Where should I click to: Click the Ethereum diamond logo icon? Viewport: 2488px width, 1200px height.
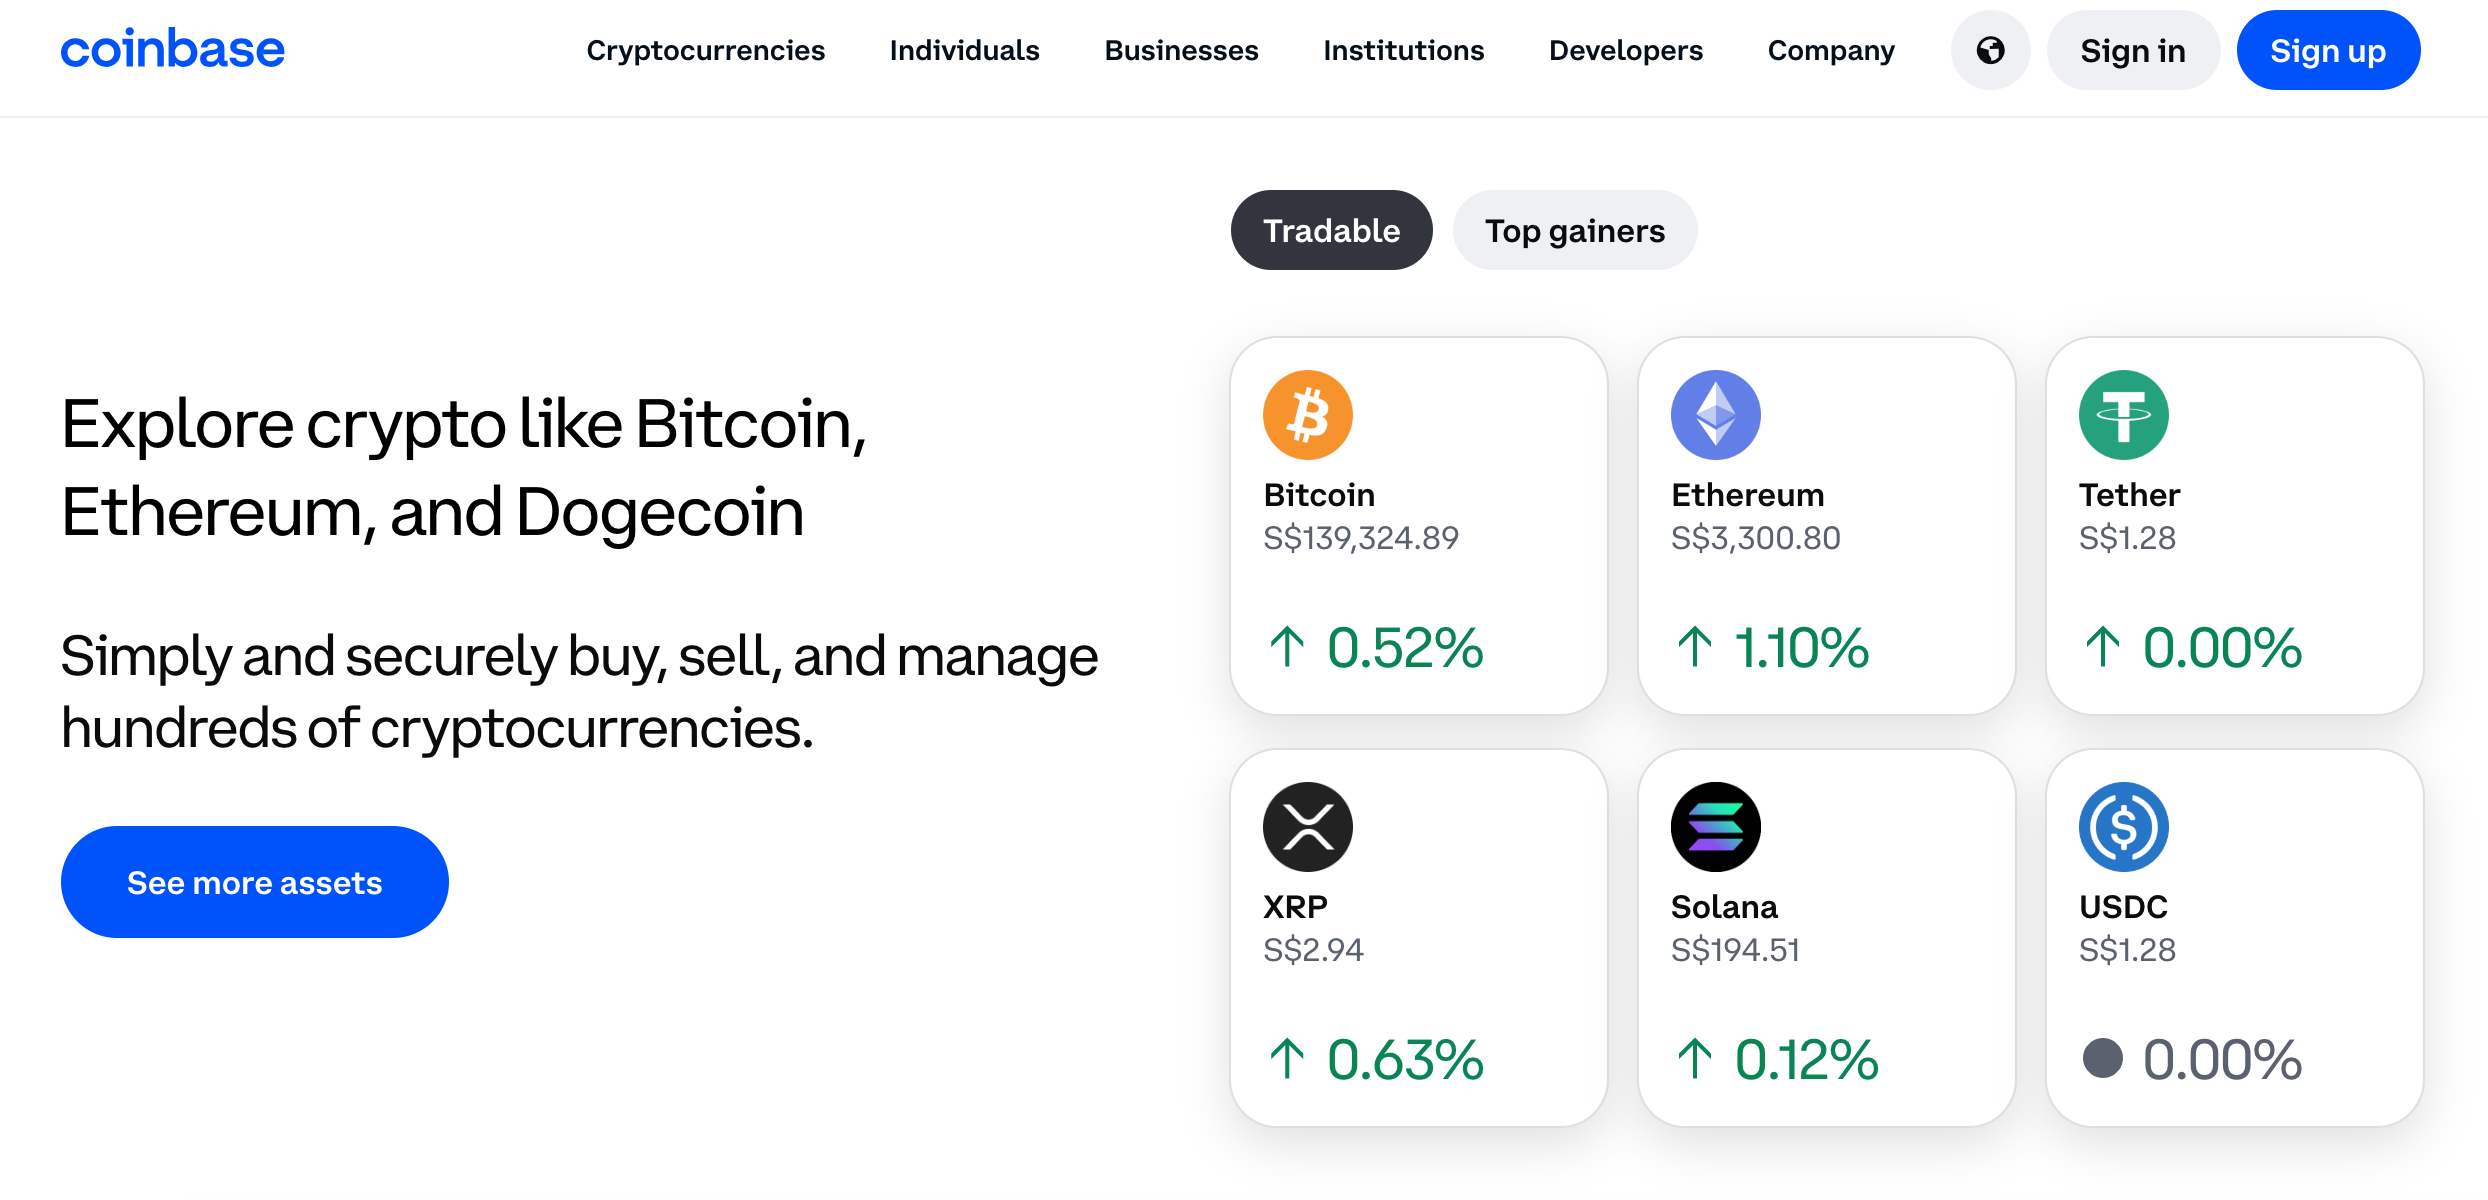tap(1716, 415)
